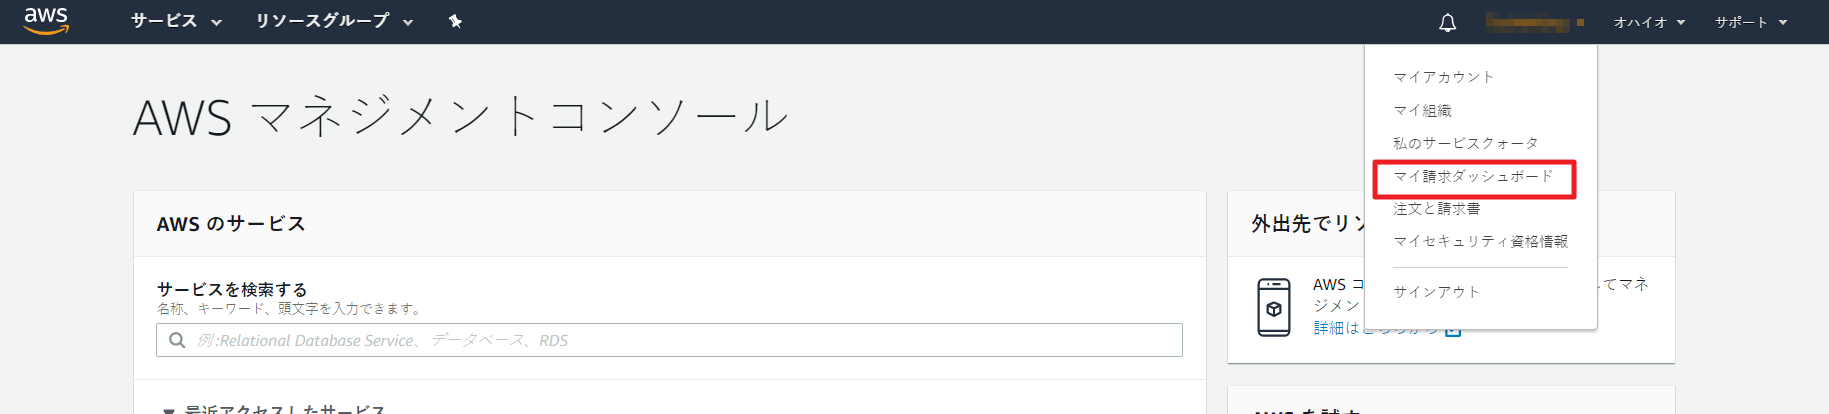
Task: Open the notifications bell
Action: [x=1447, y=22]
